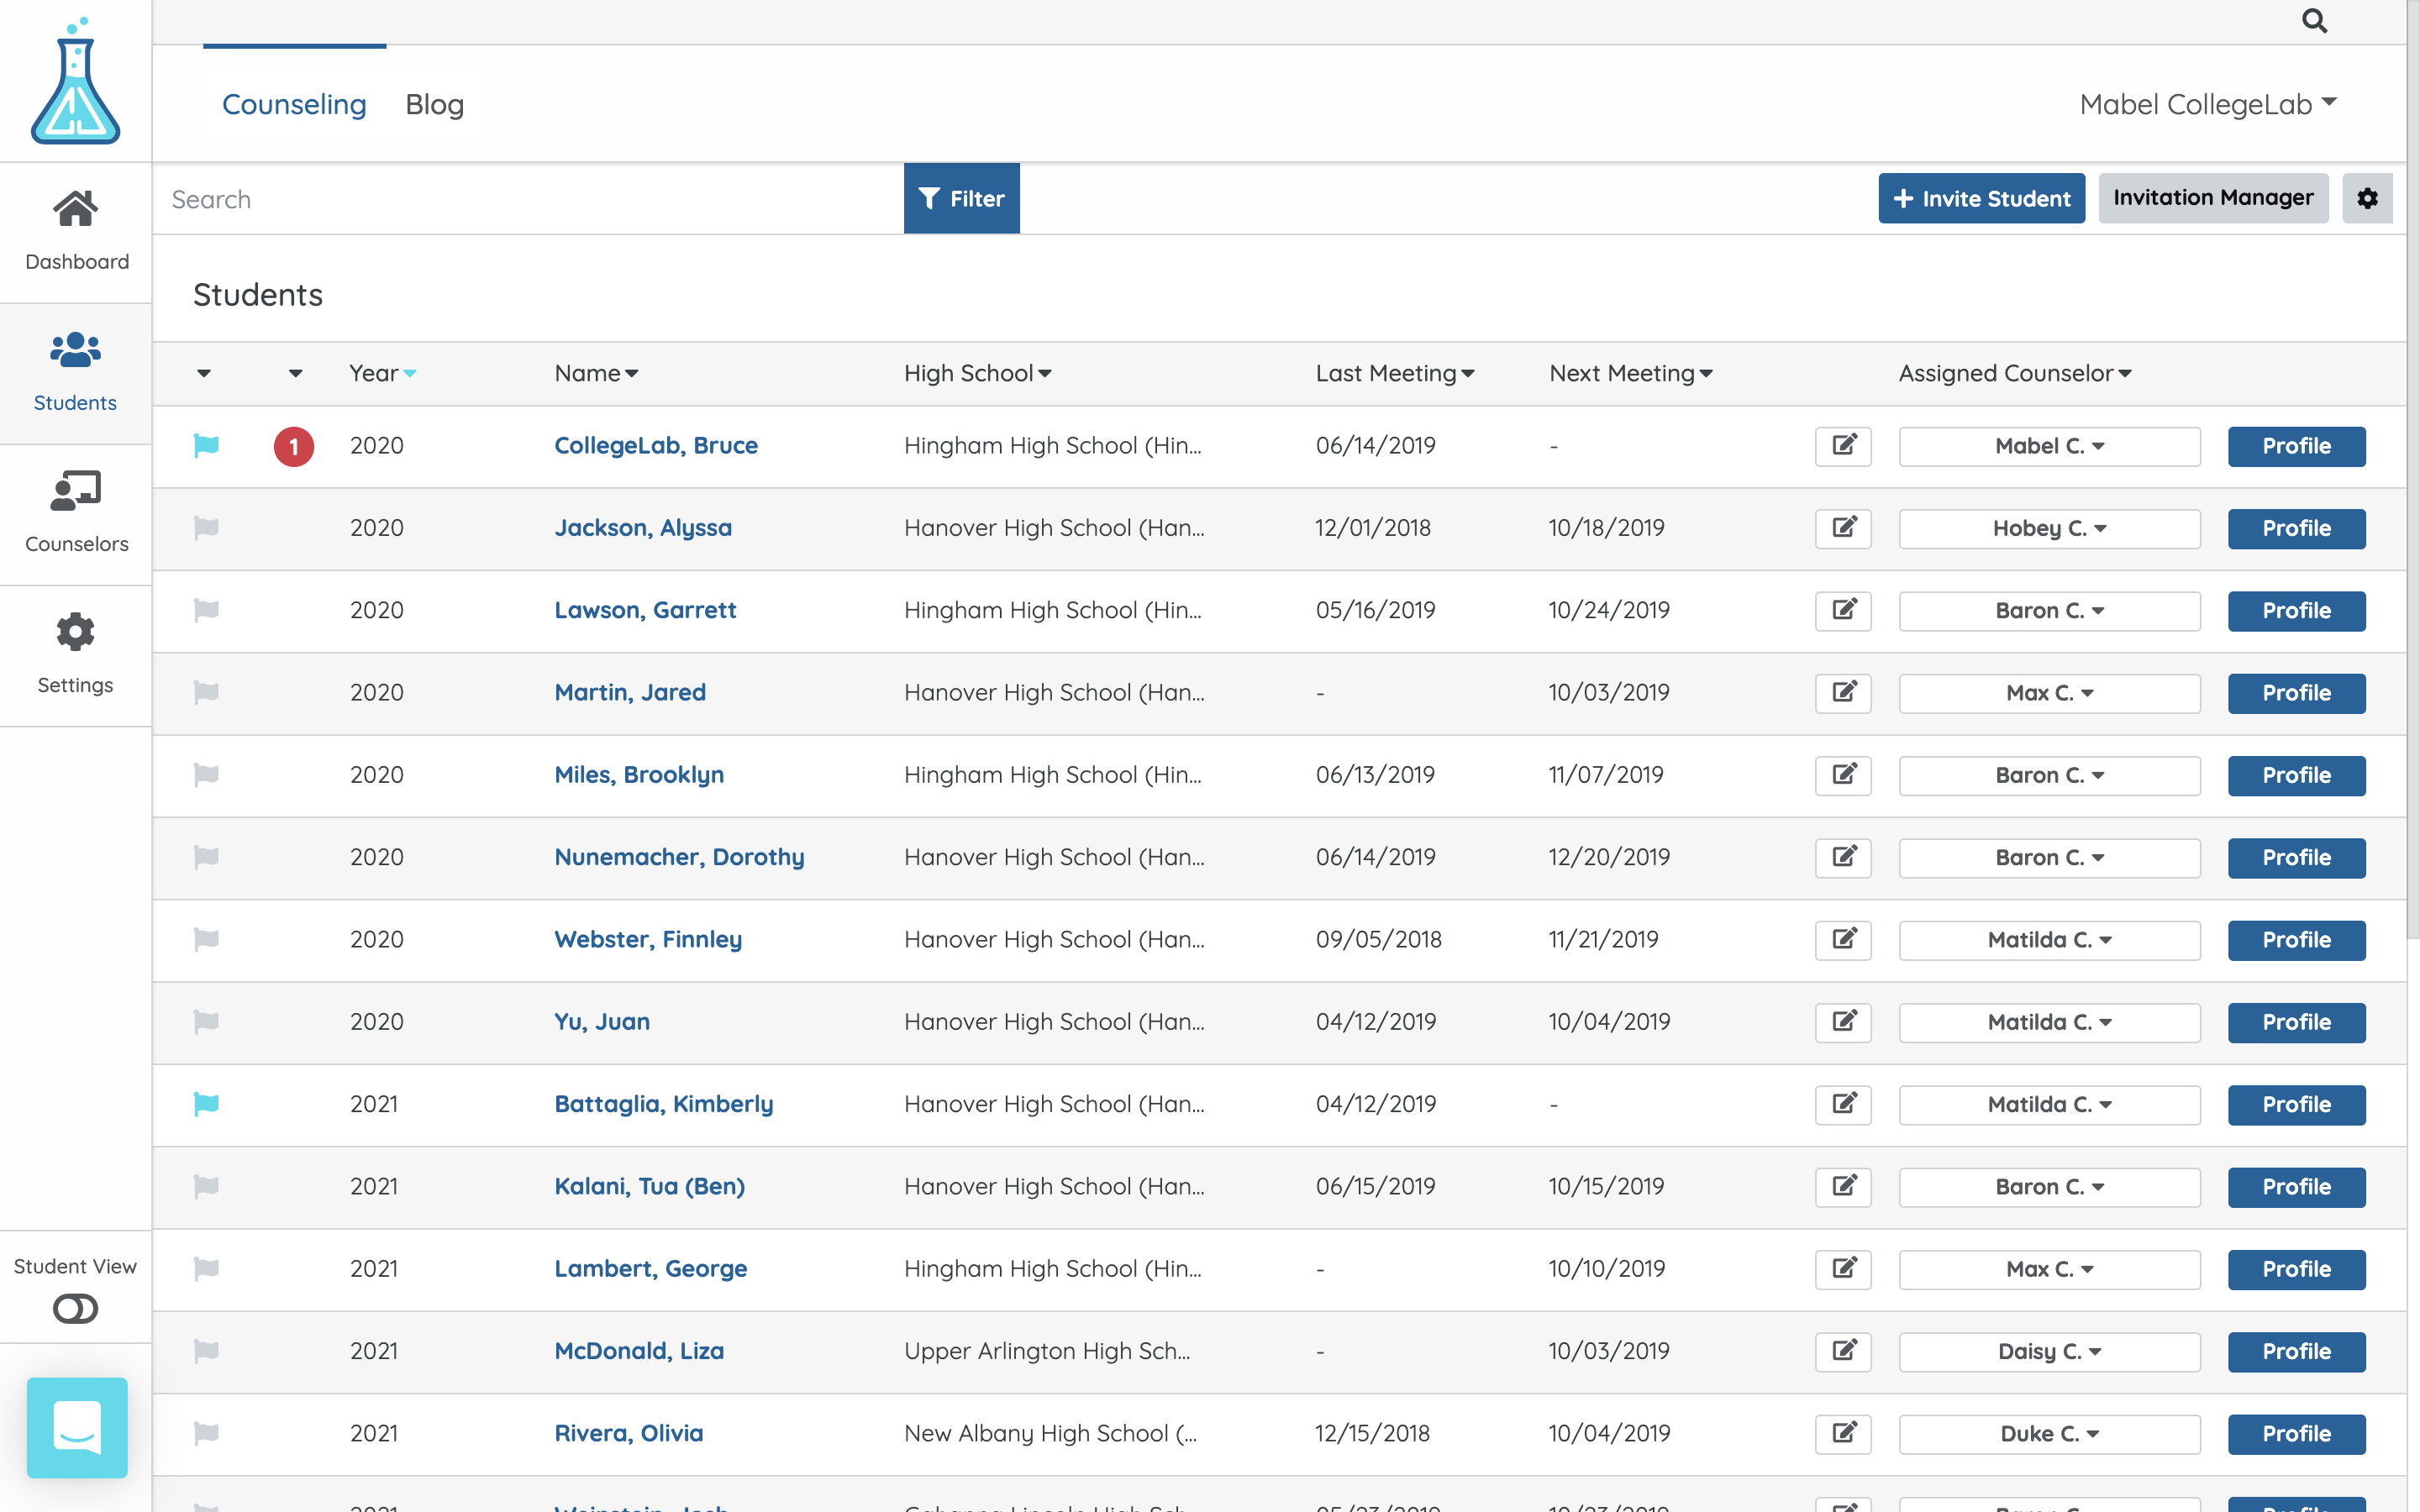This screenshot has width=2420, height=1512.
Task: Change counselor Hobey C. for Alyssa Jackson
Action: [2049, 528]
